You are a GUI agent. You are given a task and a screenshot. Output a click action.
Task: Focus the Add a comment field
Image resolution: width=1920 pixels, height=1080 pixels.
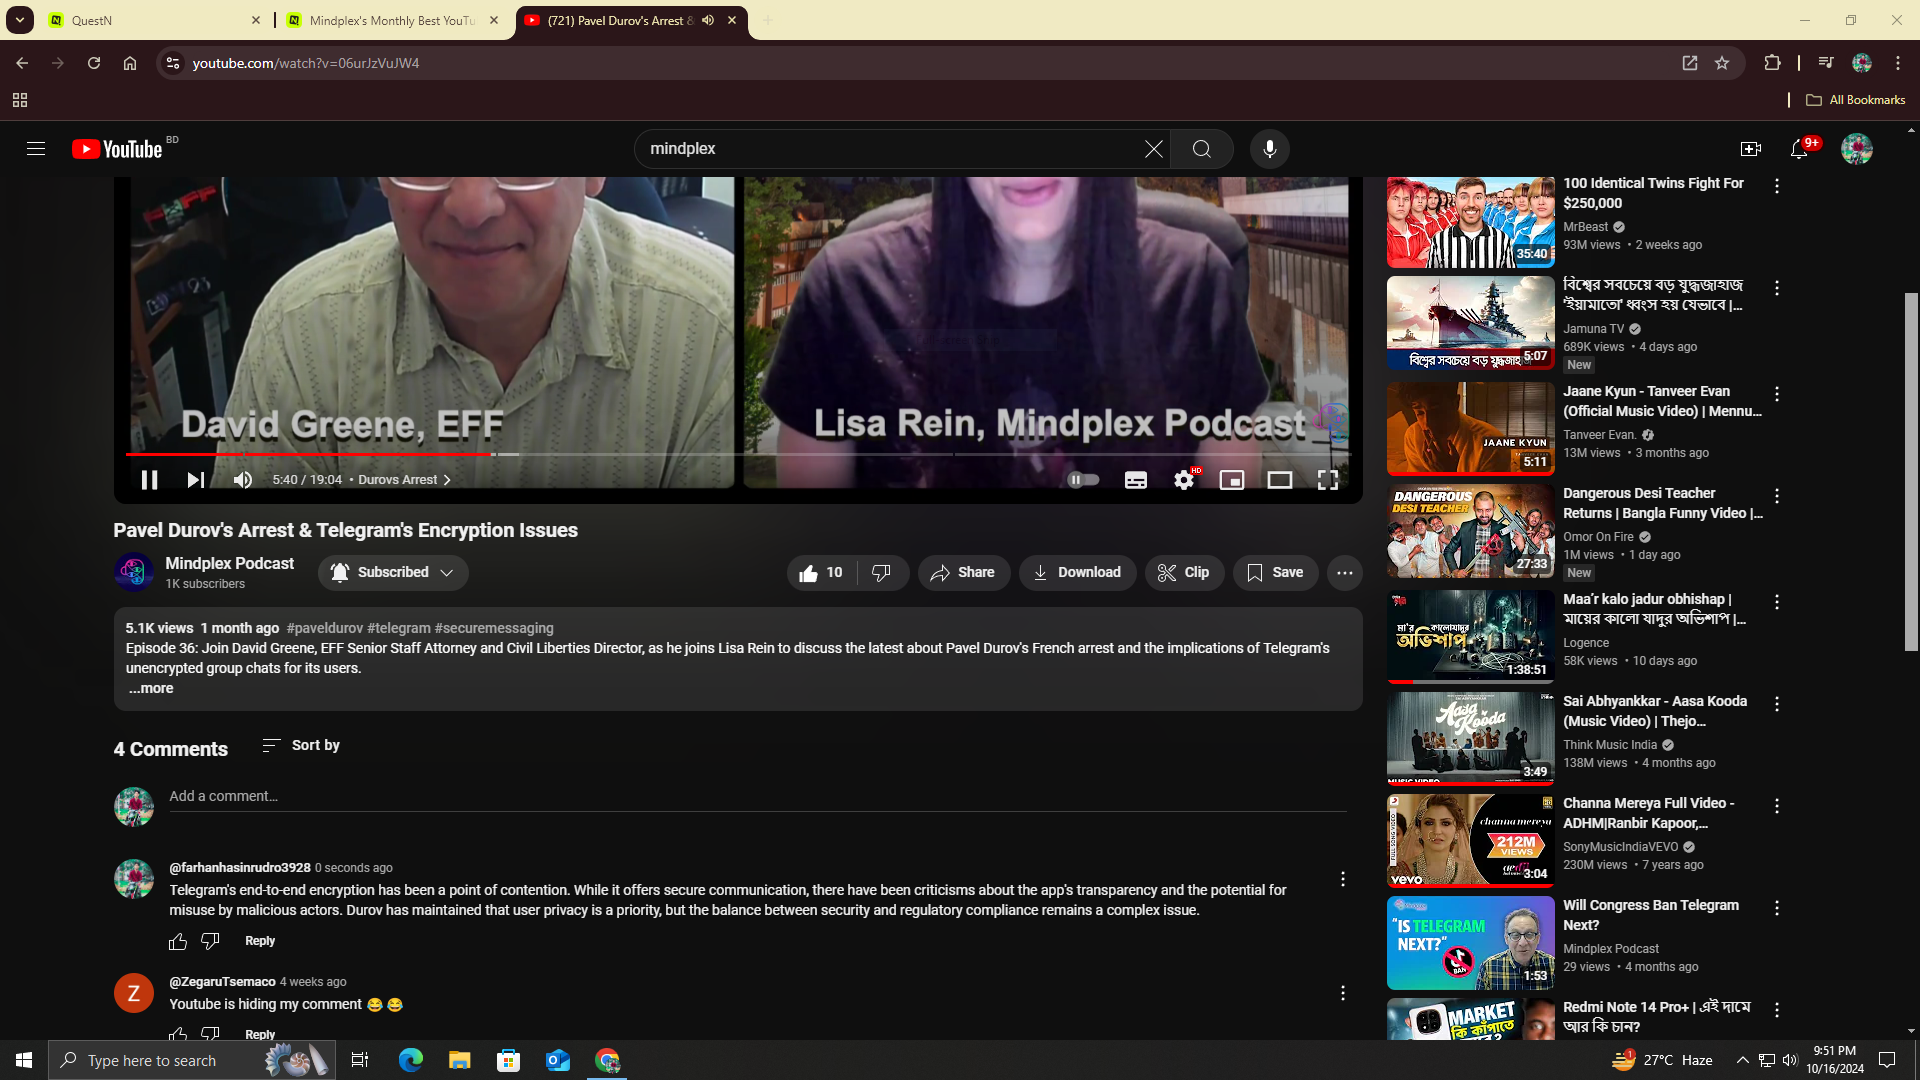click(x=758, y=797)
